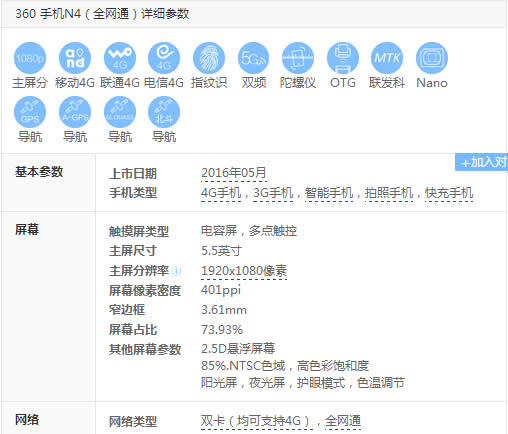This screenshot has height=434, width=508.
Task: Click the GPS 导航 icon
Action: [30, 112]
